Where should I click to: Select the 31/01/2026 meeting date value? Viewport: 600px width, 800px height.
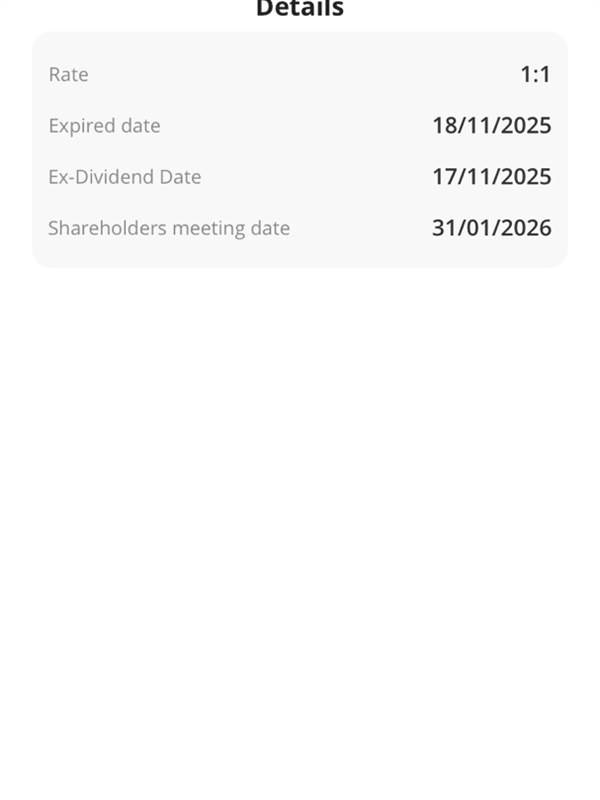coord(491,228)
